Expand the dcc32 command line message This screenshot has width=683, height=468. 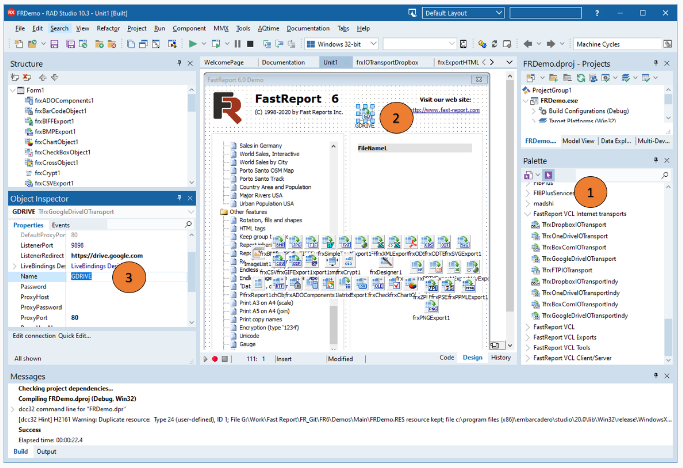pos(13,409)
